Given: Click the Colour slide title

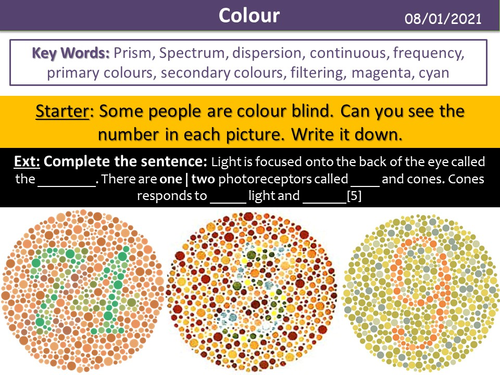Looking at the screenshot, I should (249, 16).
